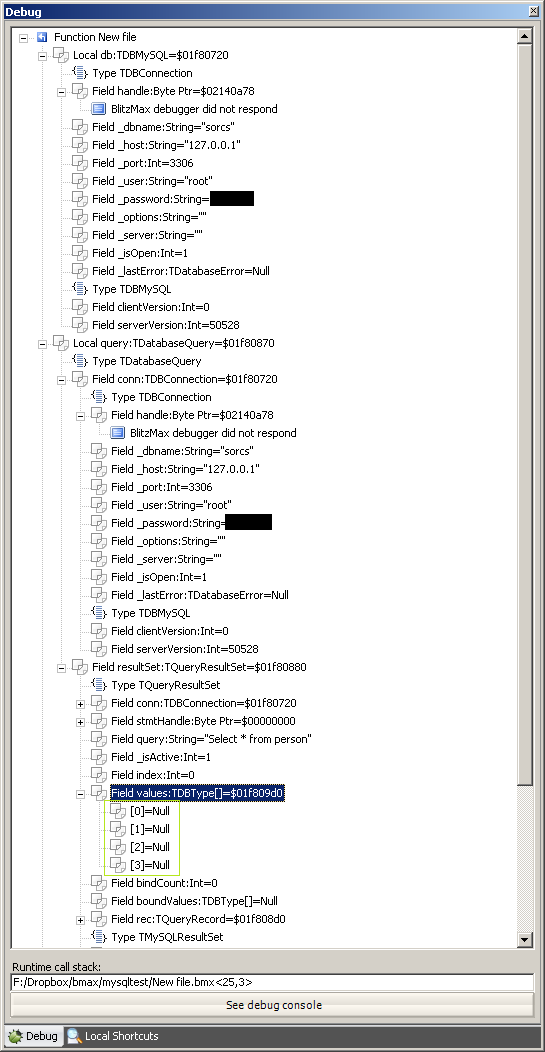
Task: Click the vertical scrollbar thumb
Action: click(526, 414)
